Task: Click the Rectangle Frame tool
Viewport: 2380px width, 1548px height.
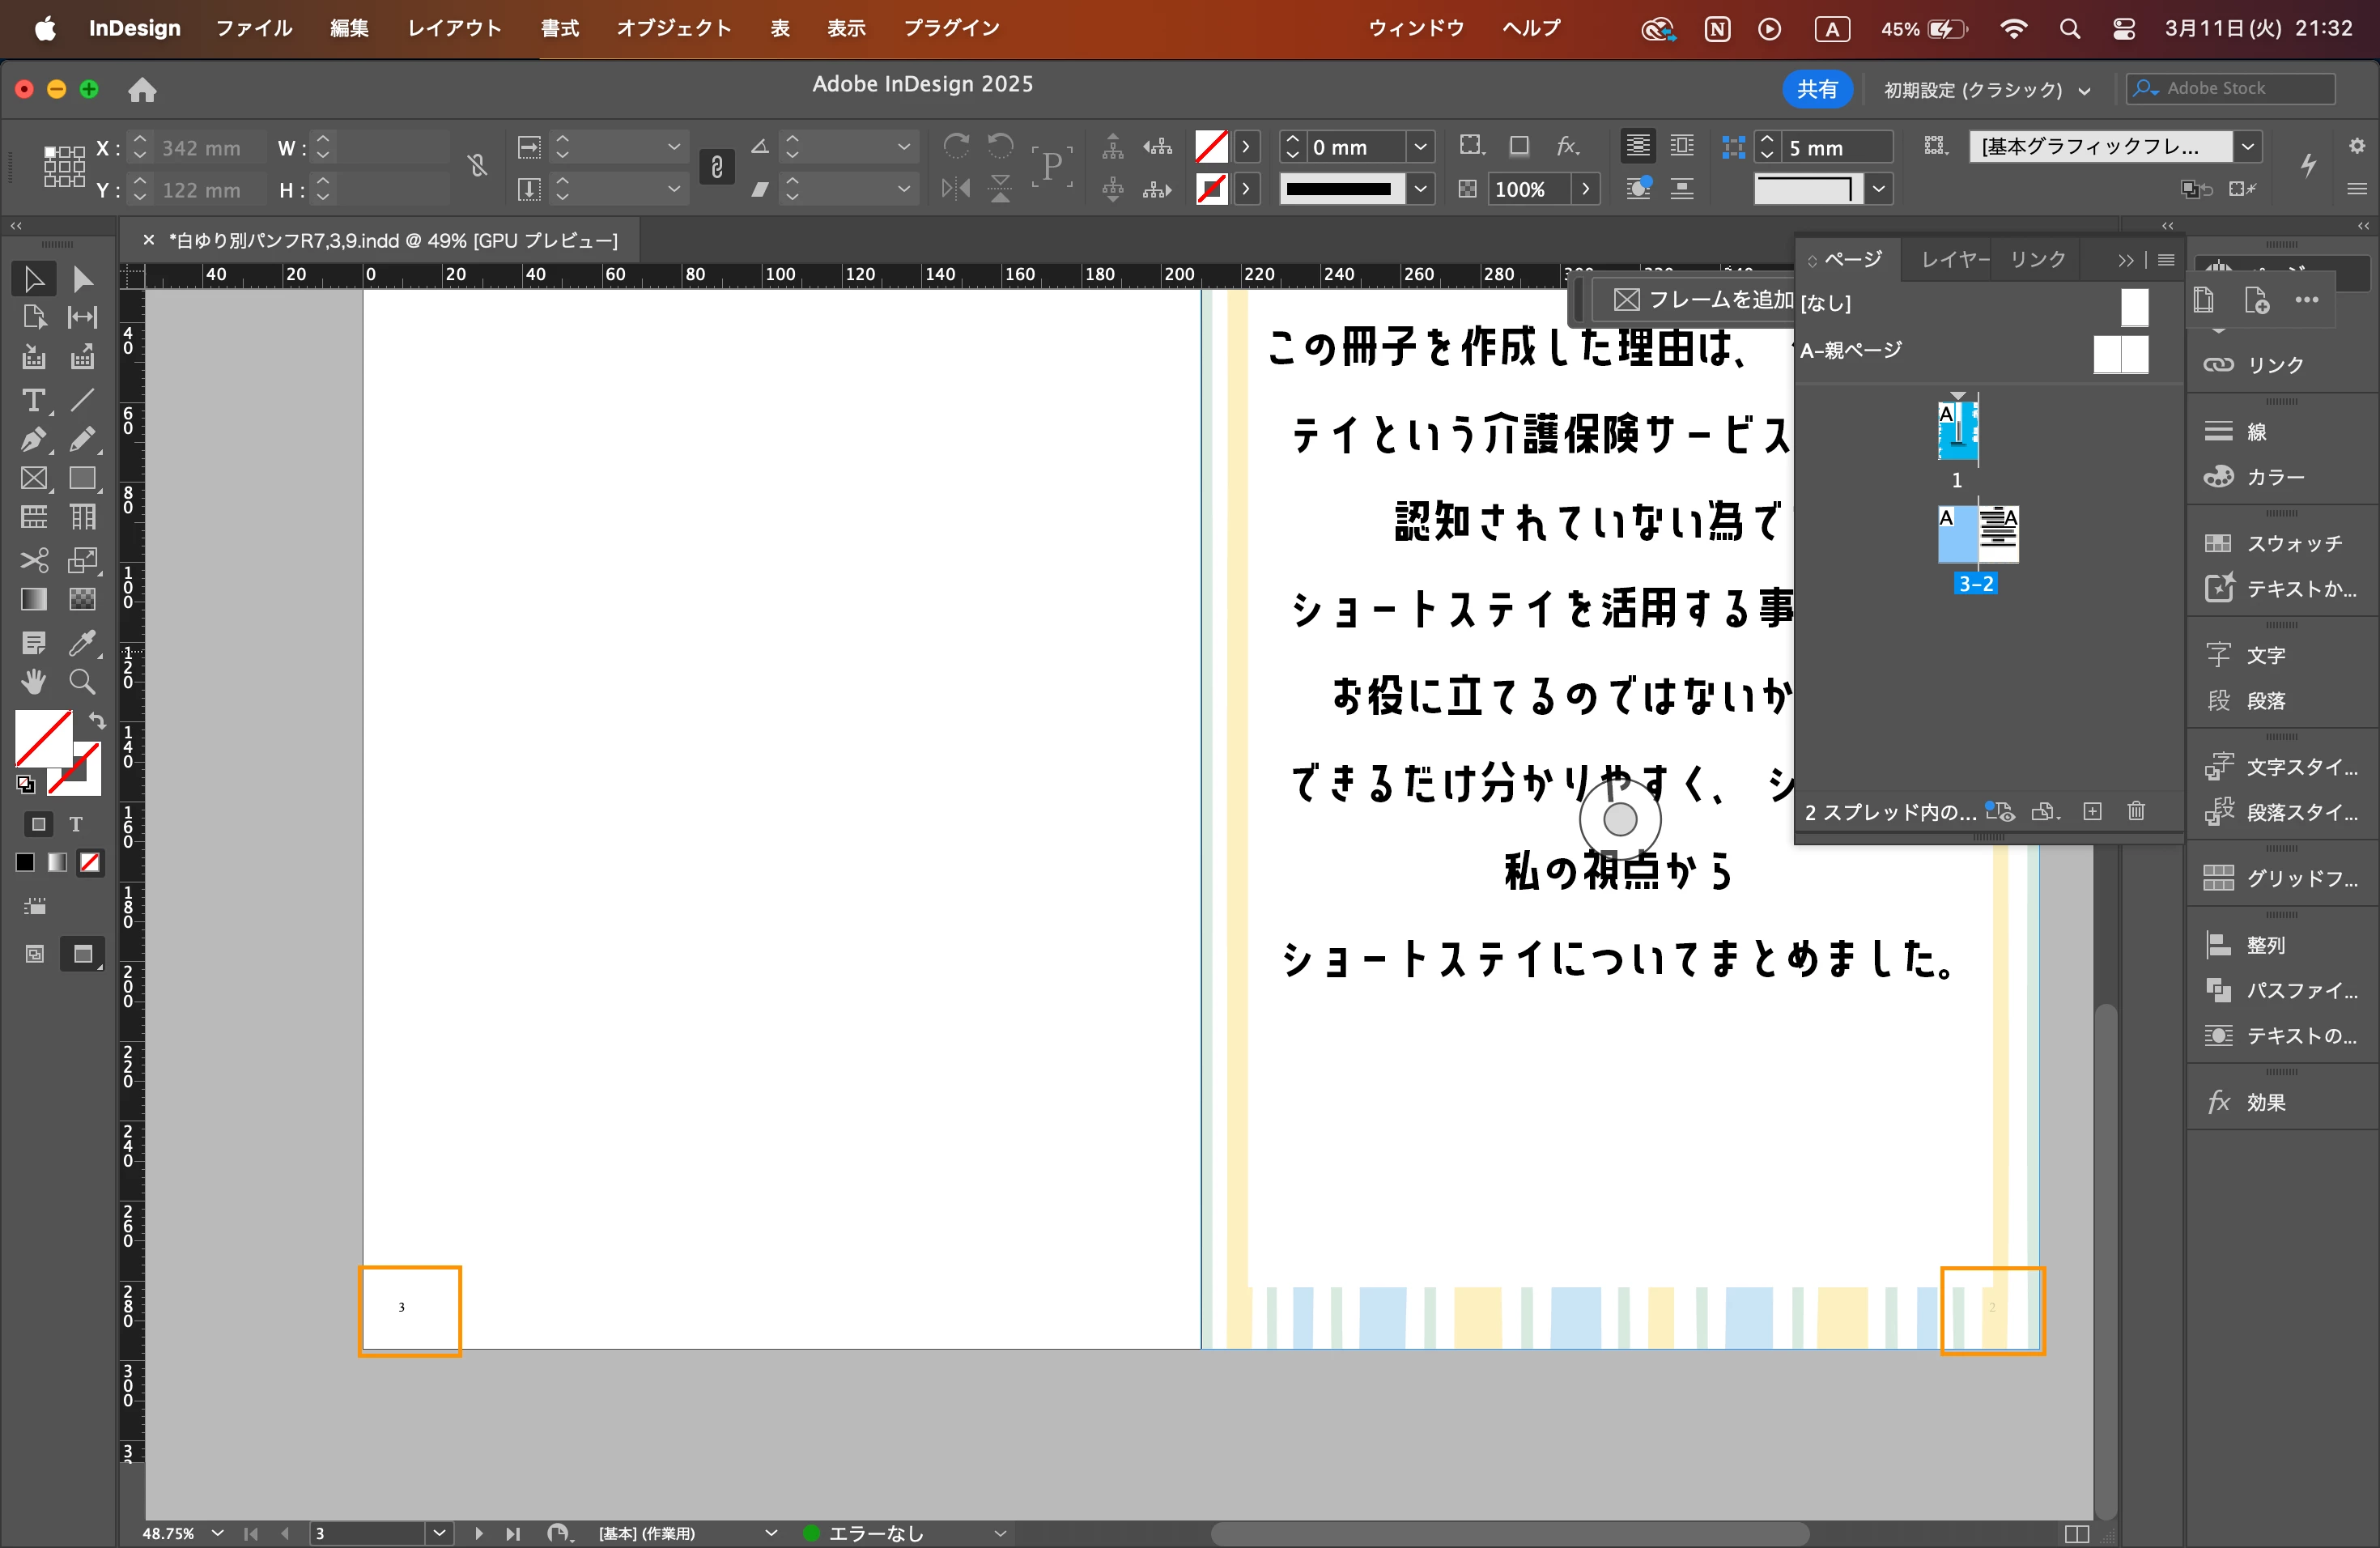Action: (33, 479)
